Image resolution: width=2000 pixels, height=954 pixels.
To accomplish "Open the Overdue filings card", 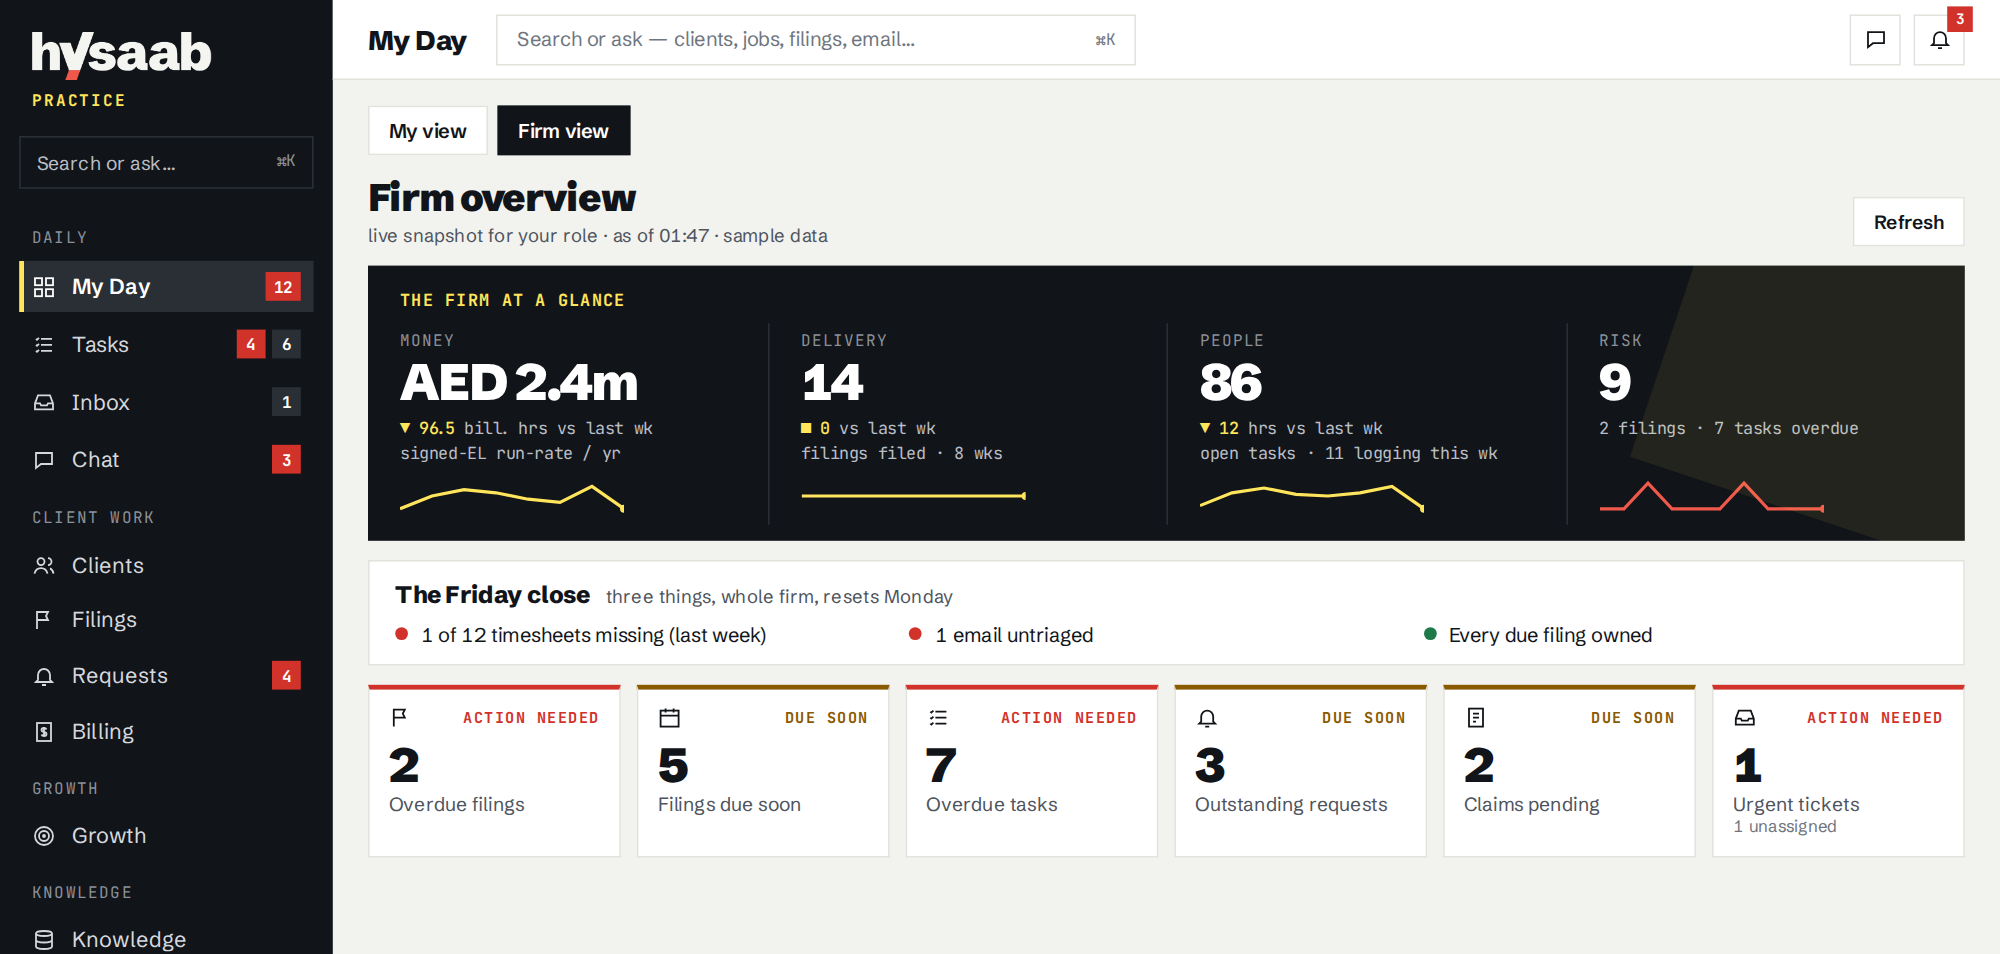I will (x=494, y=771).
